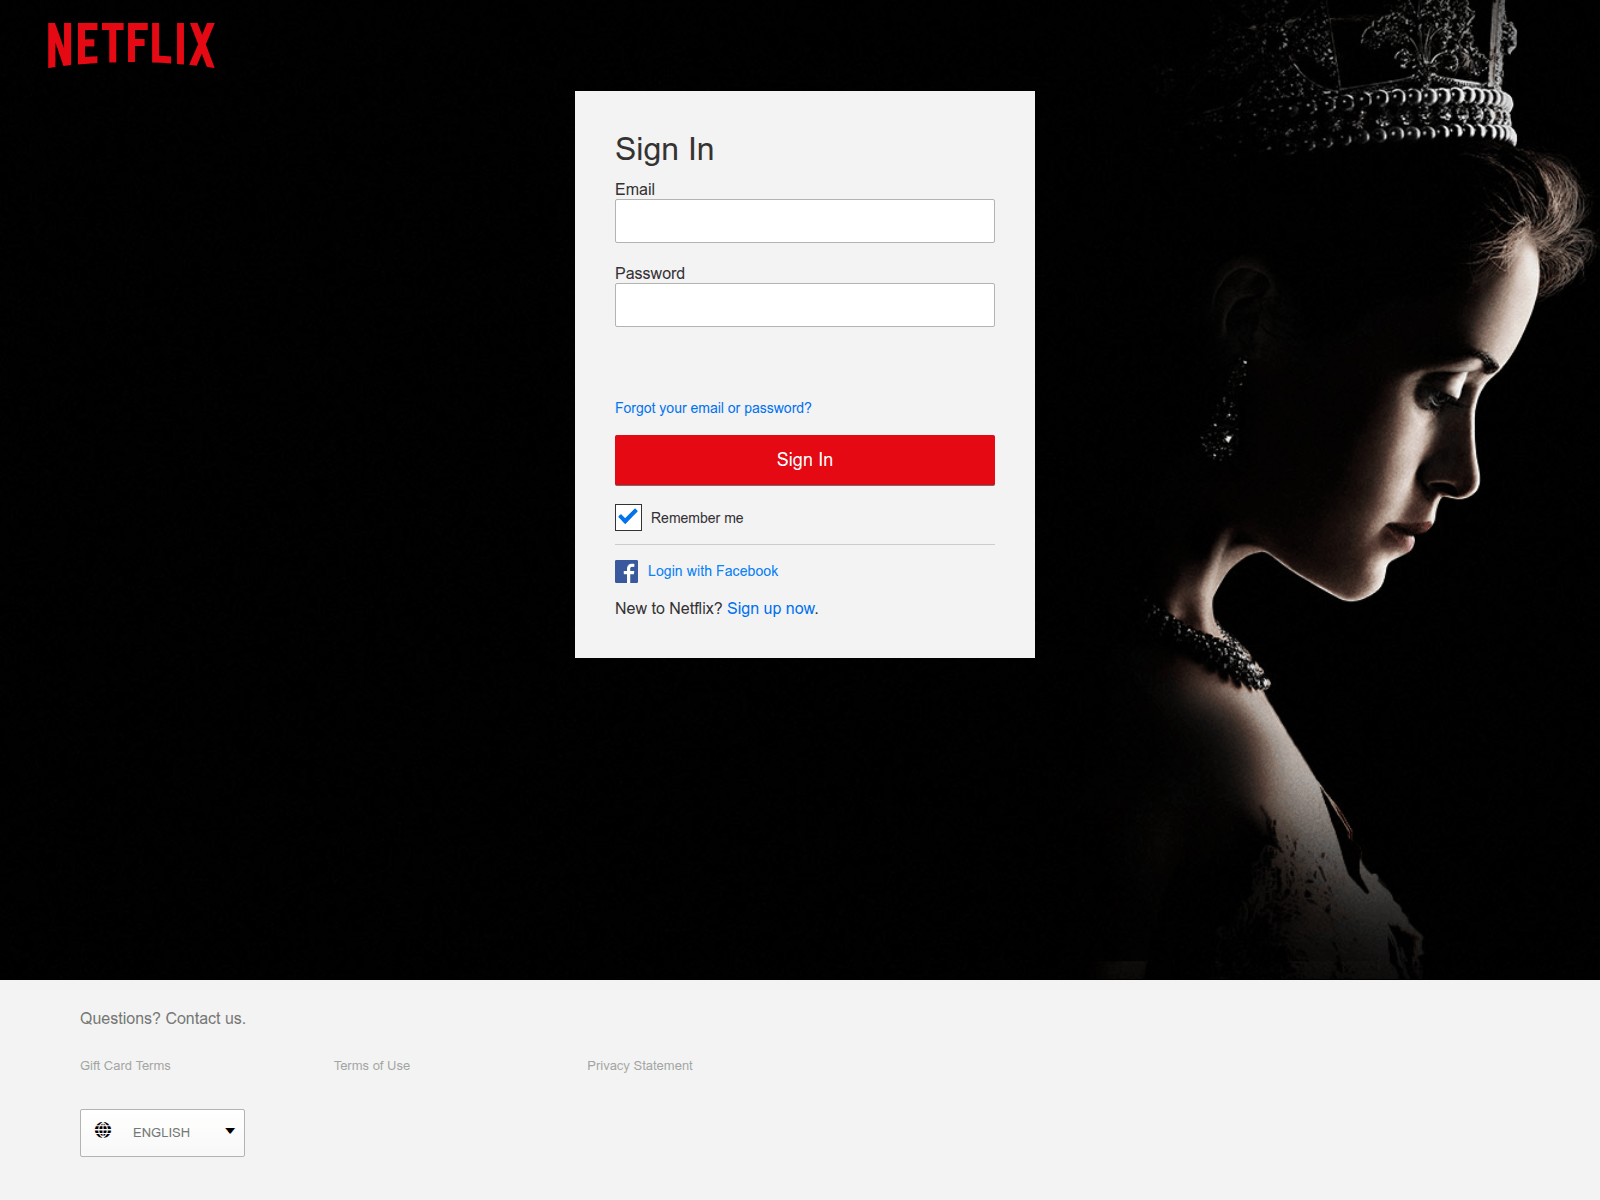The width and height of the screenshot is (1600, 1200).
Task: Choose Login with Facebook link
Action: 713,571
